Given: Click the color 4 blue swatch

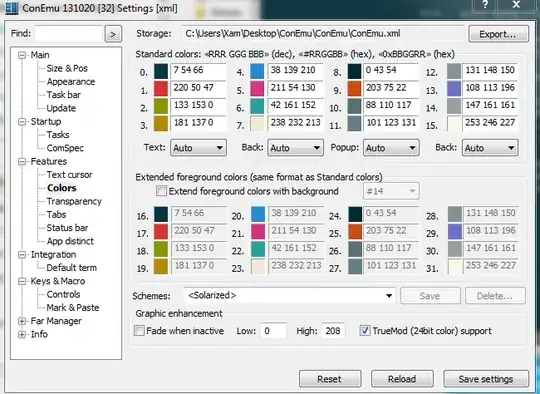Looking at the screenshot, I should pos(258,72).
